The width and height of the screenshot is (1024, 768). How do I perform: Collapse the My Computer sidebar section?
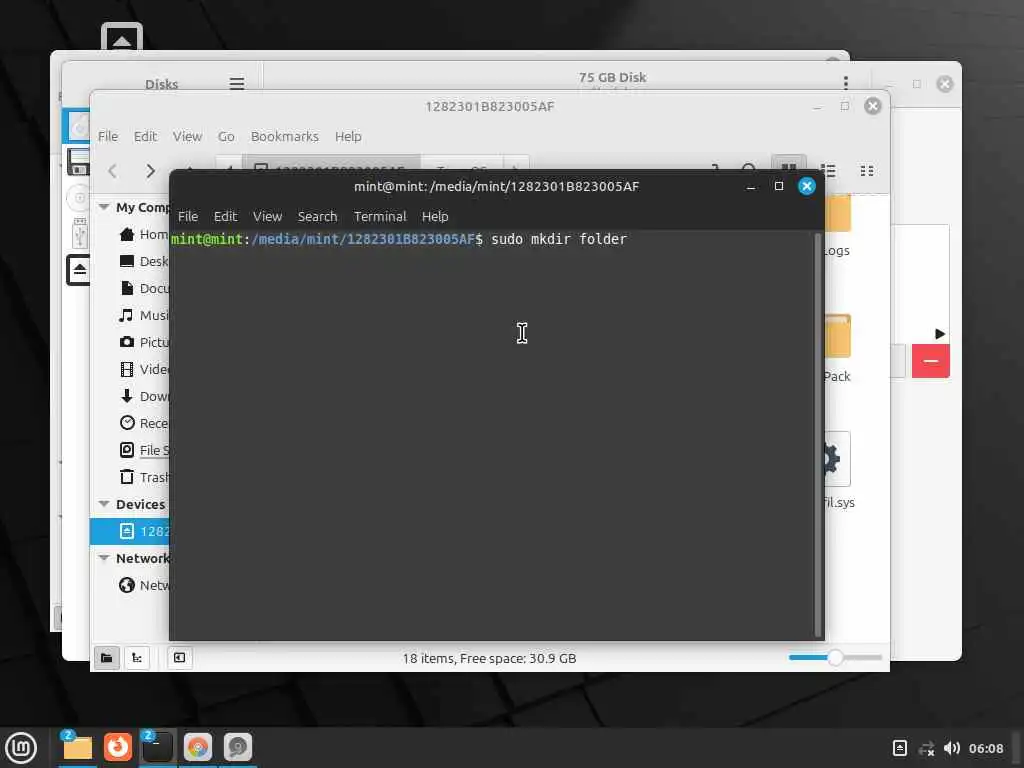click(x=104, y=207)
